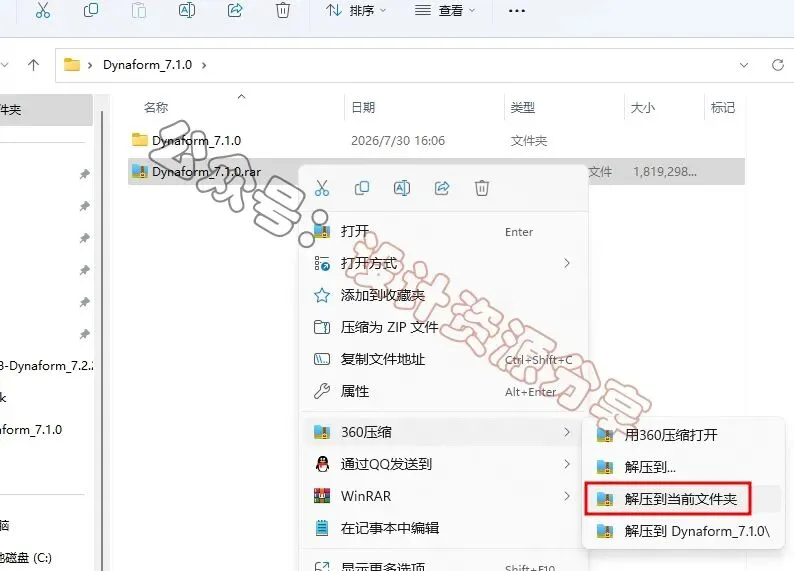Choose 在记事本中编辑 entry
Image resolution: width=794 pixels, height=571 pixels.
pyautogui.click(x=444, y=528)
